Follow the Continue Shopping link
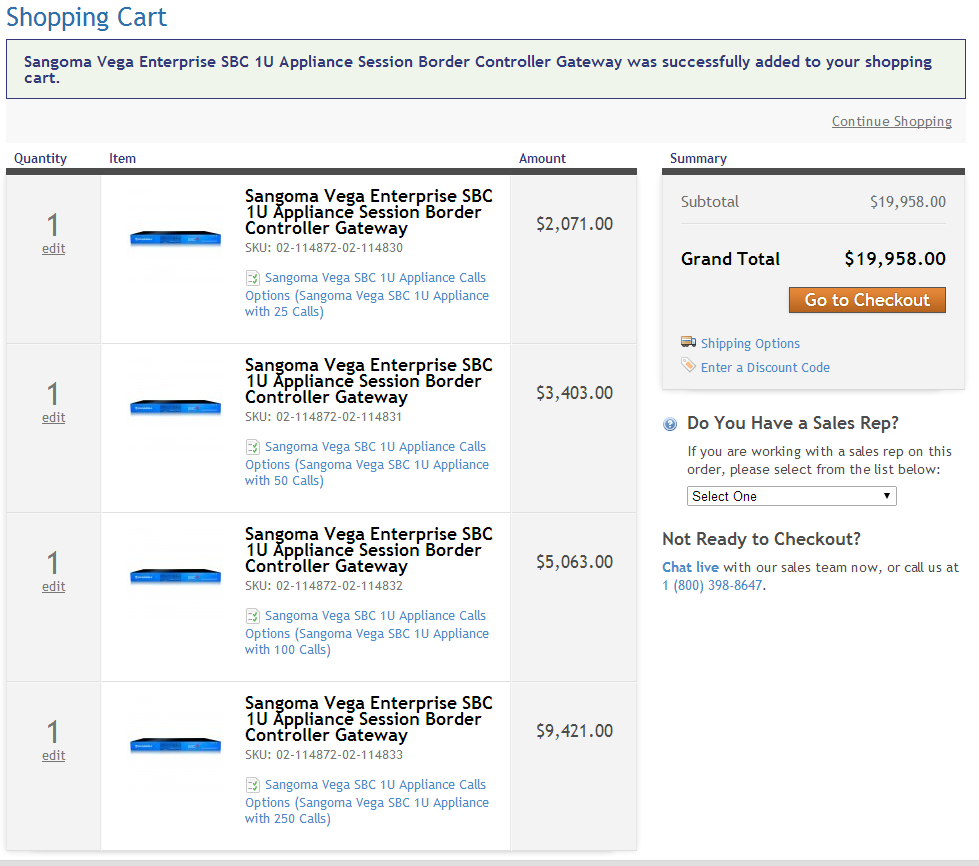This screenshot has width=979, height=866. tap(892, 121)
